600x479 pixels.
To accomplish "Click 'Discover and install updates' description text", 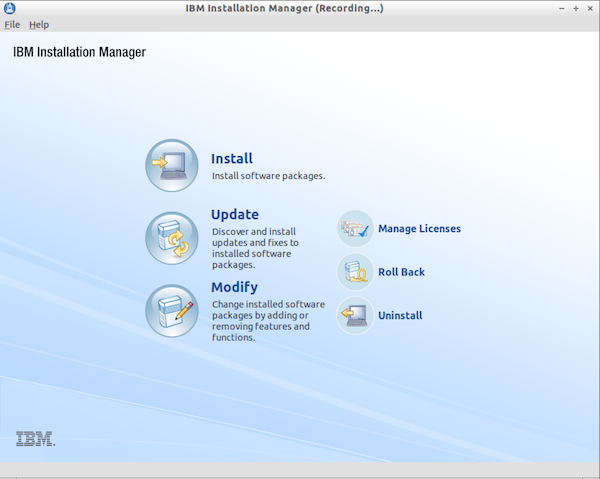I will click(255, 248).
